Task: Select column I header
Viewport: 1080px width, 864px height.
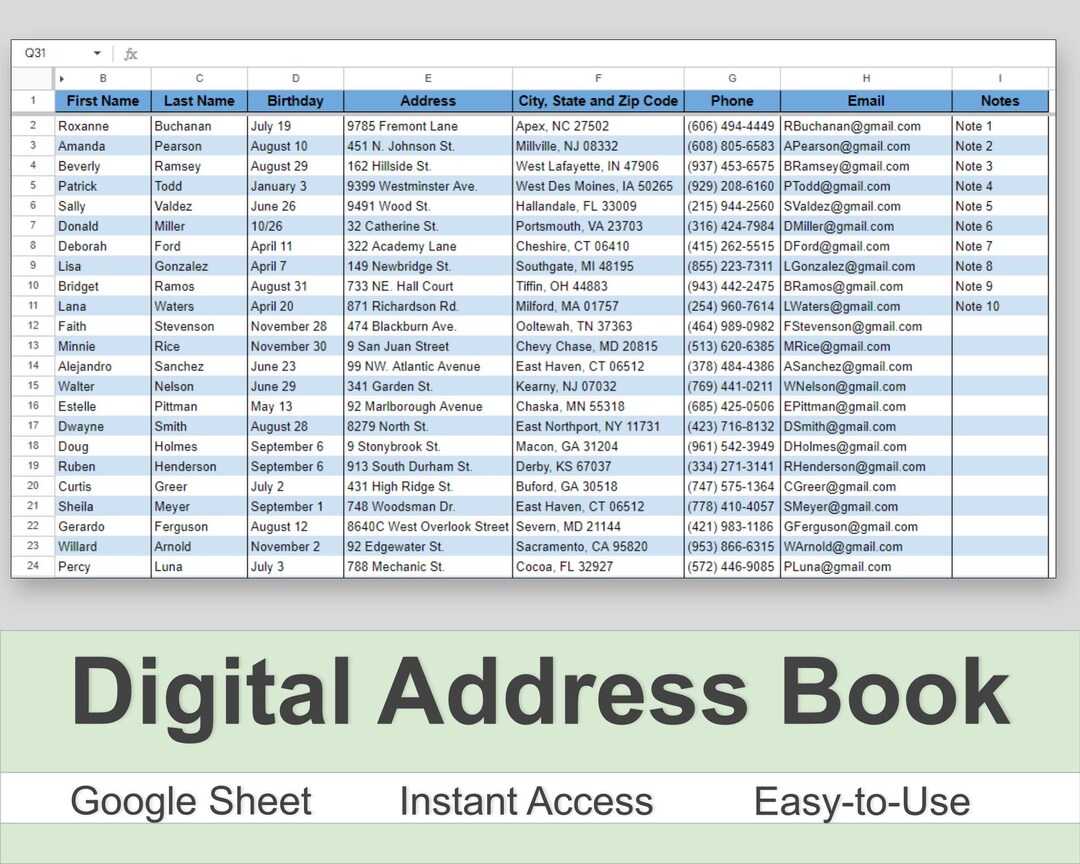Action: click(999, 78)
